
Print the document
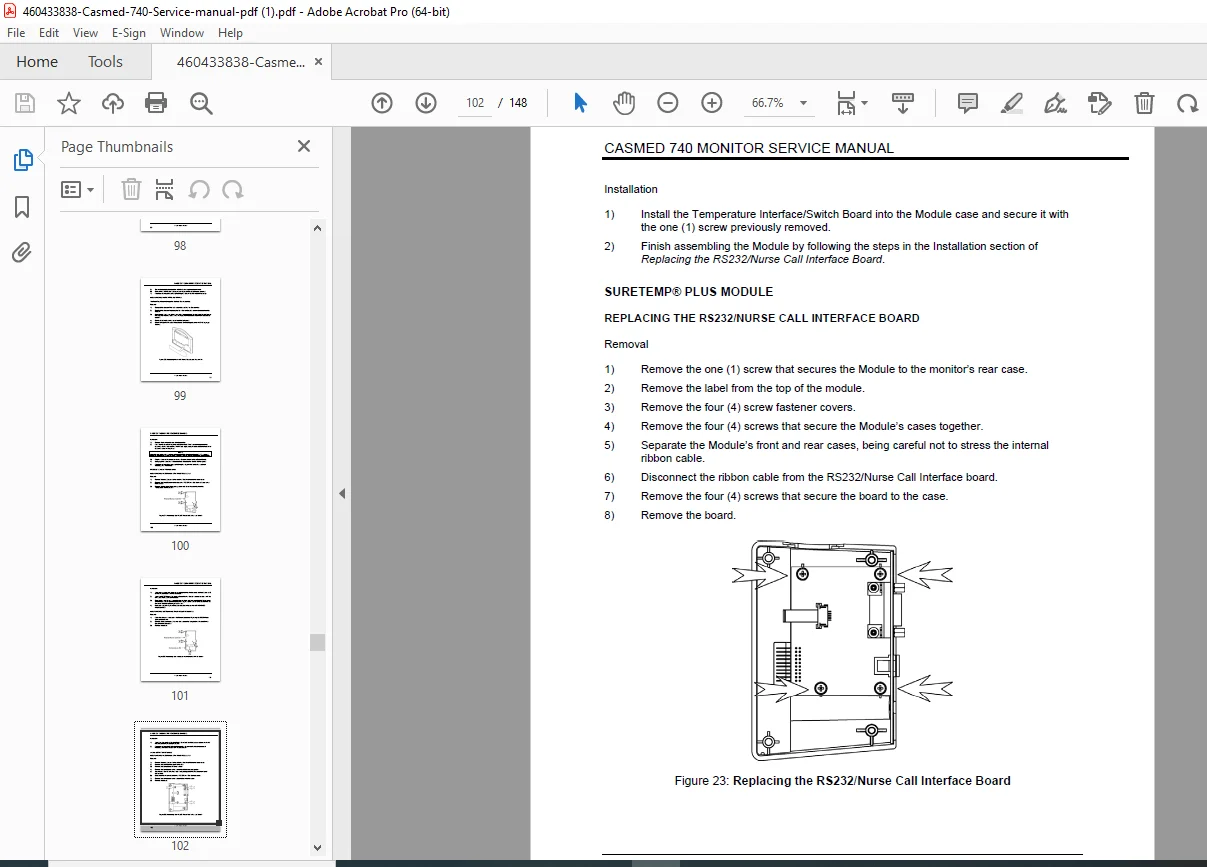156,103
